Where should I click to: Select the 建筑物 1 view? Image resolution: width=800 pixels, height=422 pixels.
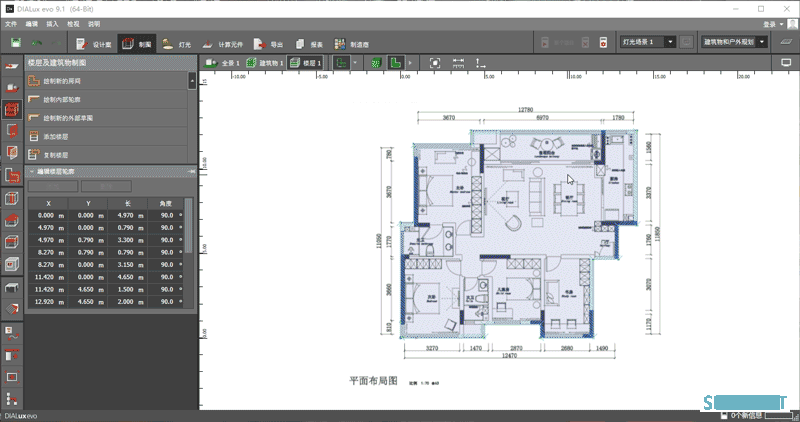click(x=264, y=63)
